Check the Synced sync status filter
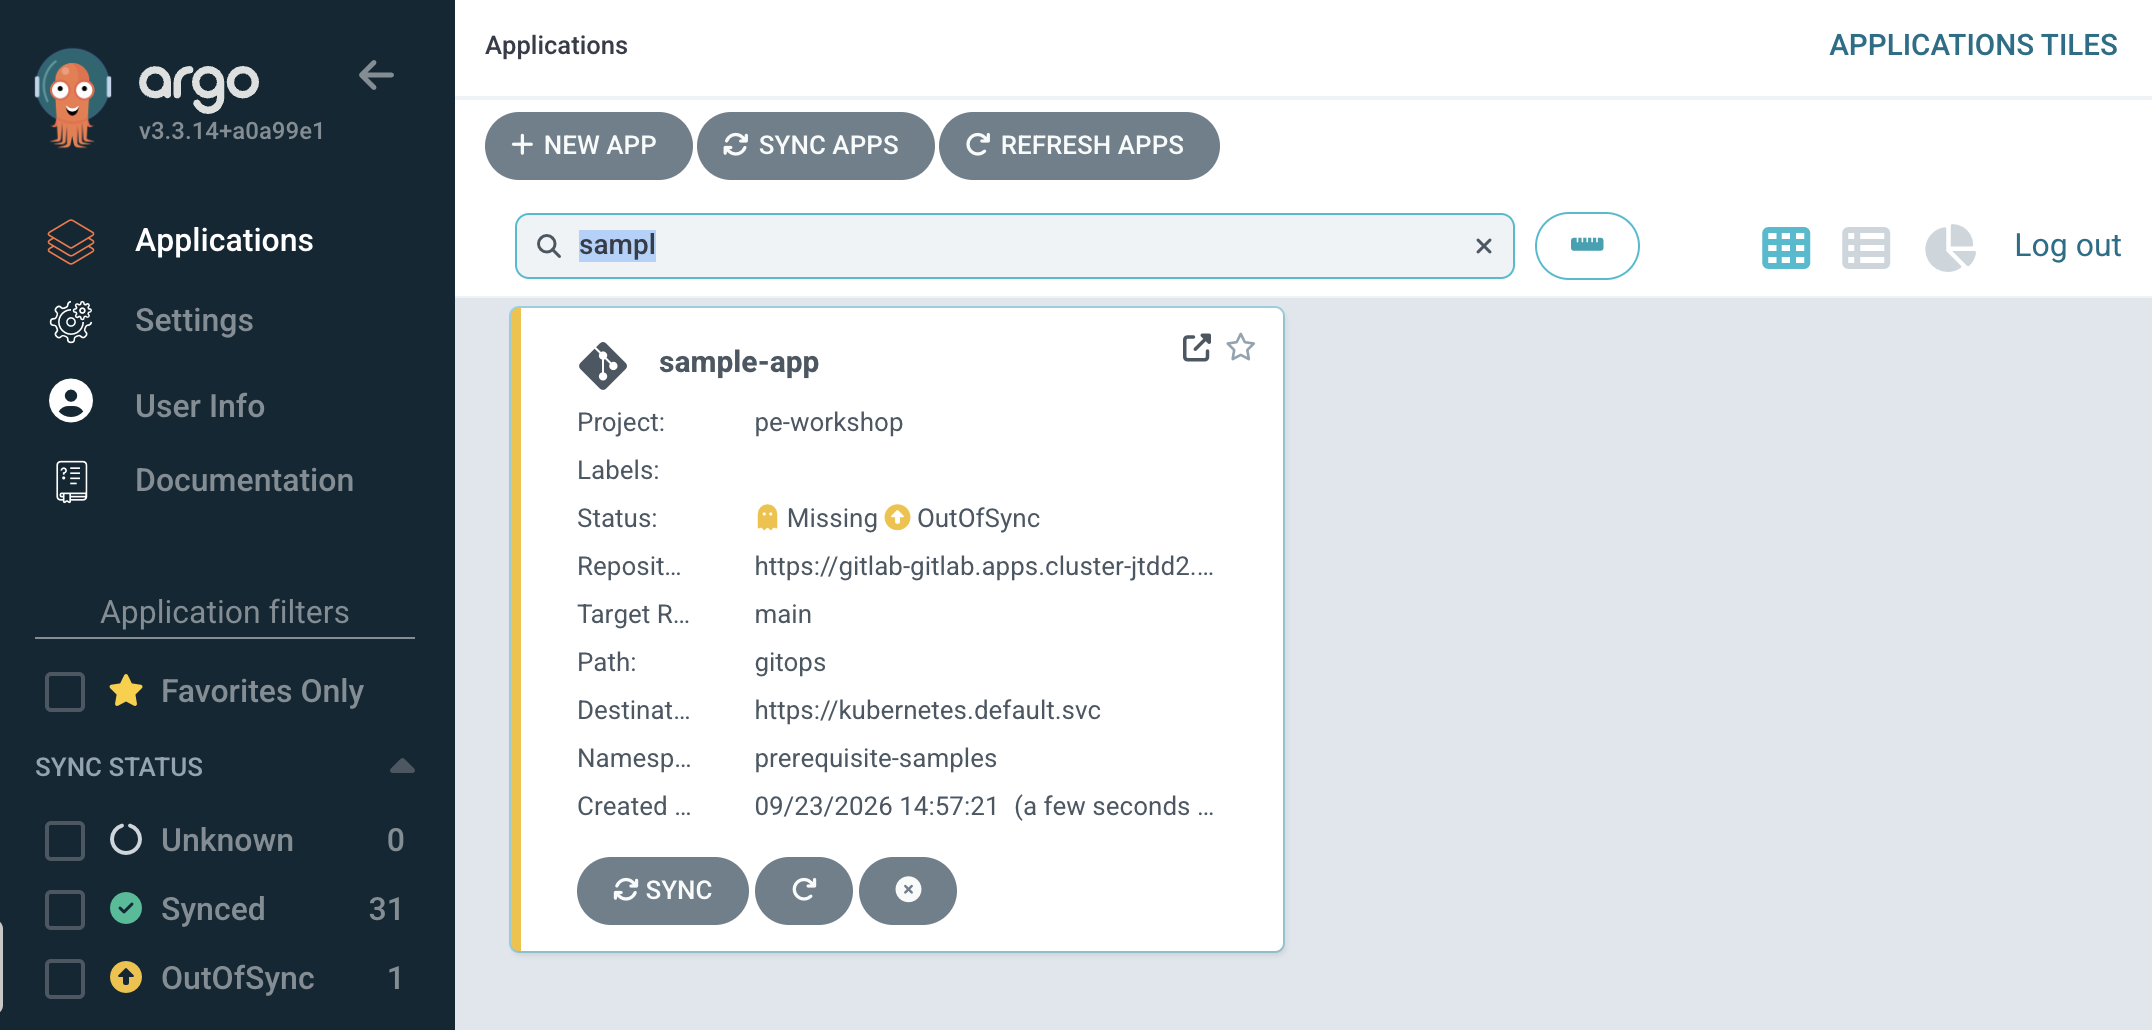Viewport: 2152px width, 1030px height. click(65, 909)
